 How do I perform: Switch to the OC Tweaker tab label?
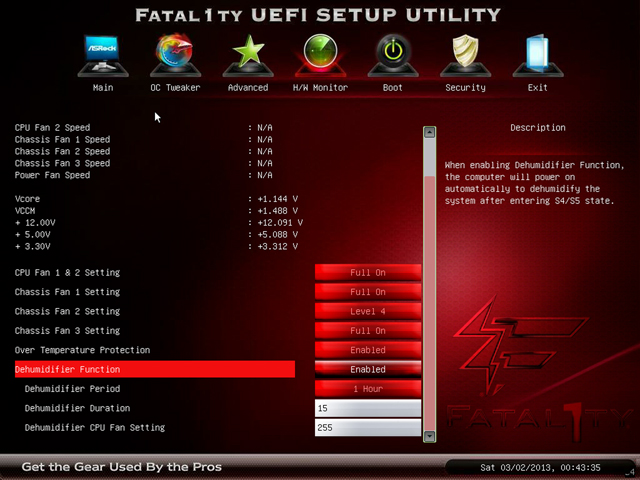pos(175,87)
